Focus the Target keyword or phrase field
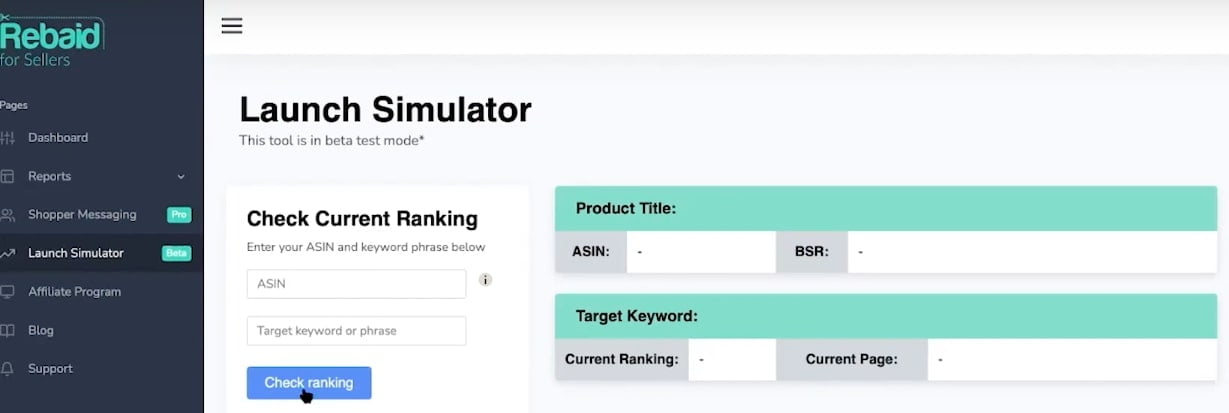Screen dimensions: 1229x413 point(356,331)
